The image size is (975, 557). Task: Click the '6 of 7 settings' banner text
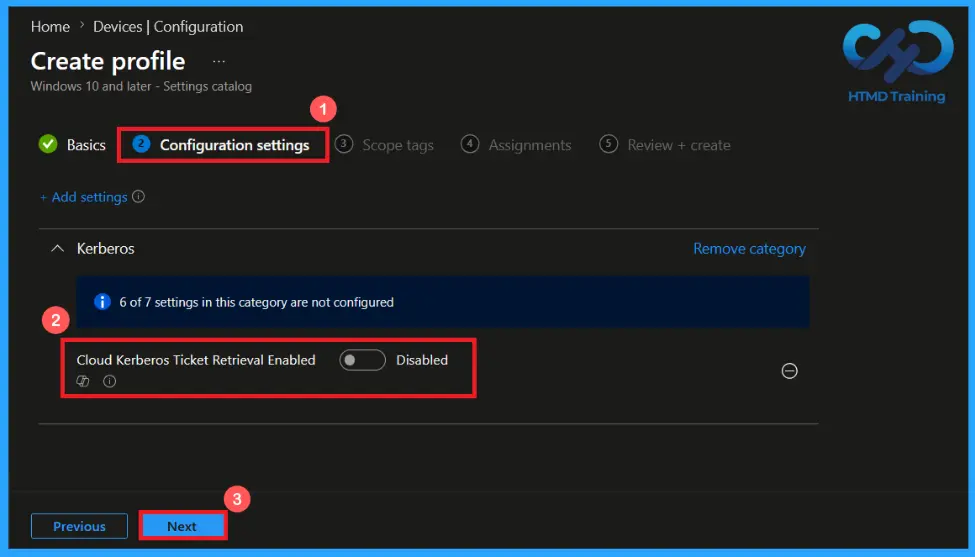pos(256,302)
